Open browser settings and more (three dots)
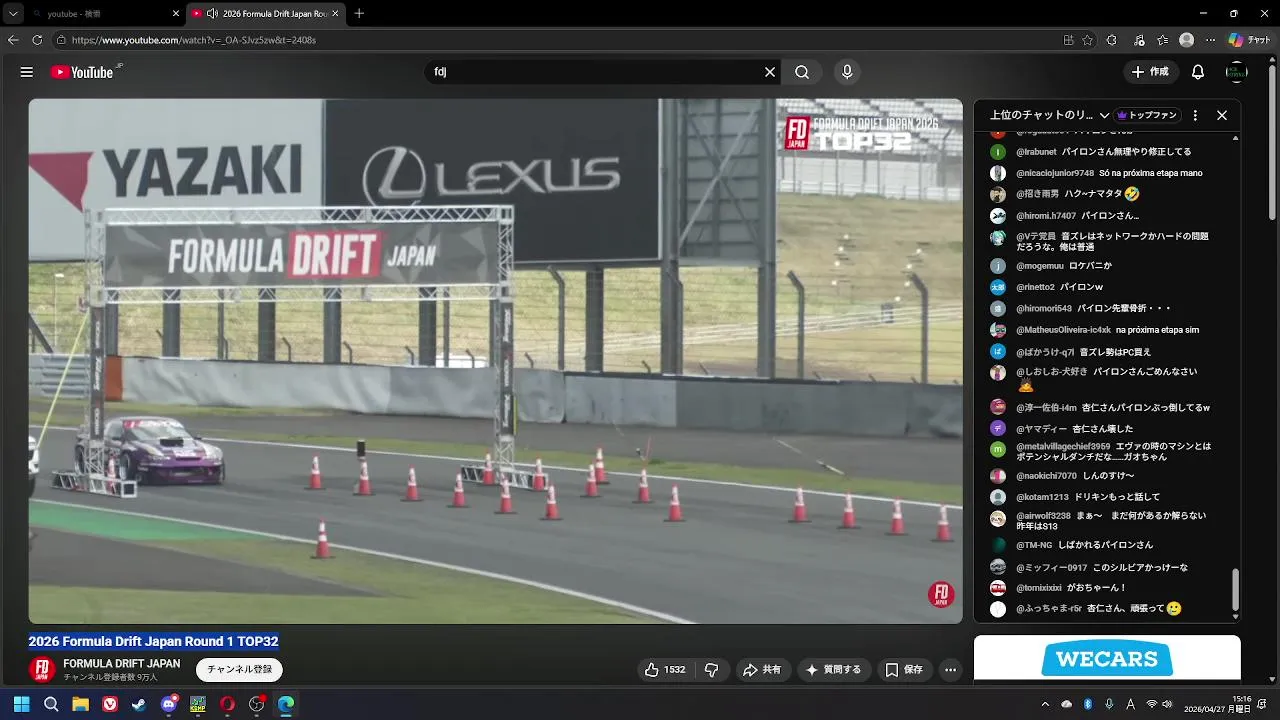1280x720 pixels. [x=1210, y=40]
